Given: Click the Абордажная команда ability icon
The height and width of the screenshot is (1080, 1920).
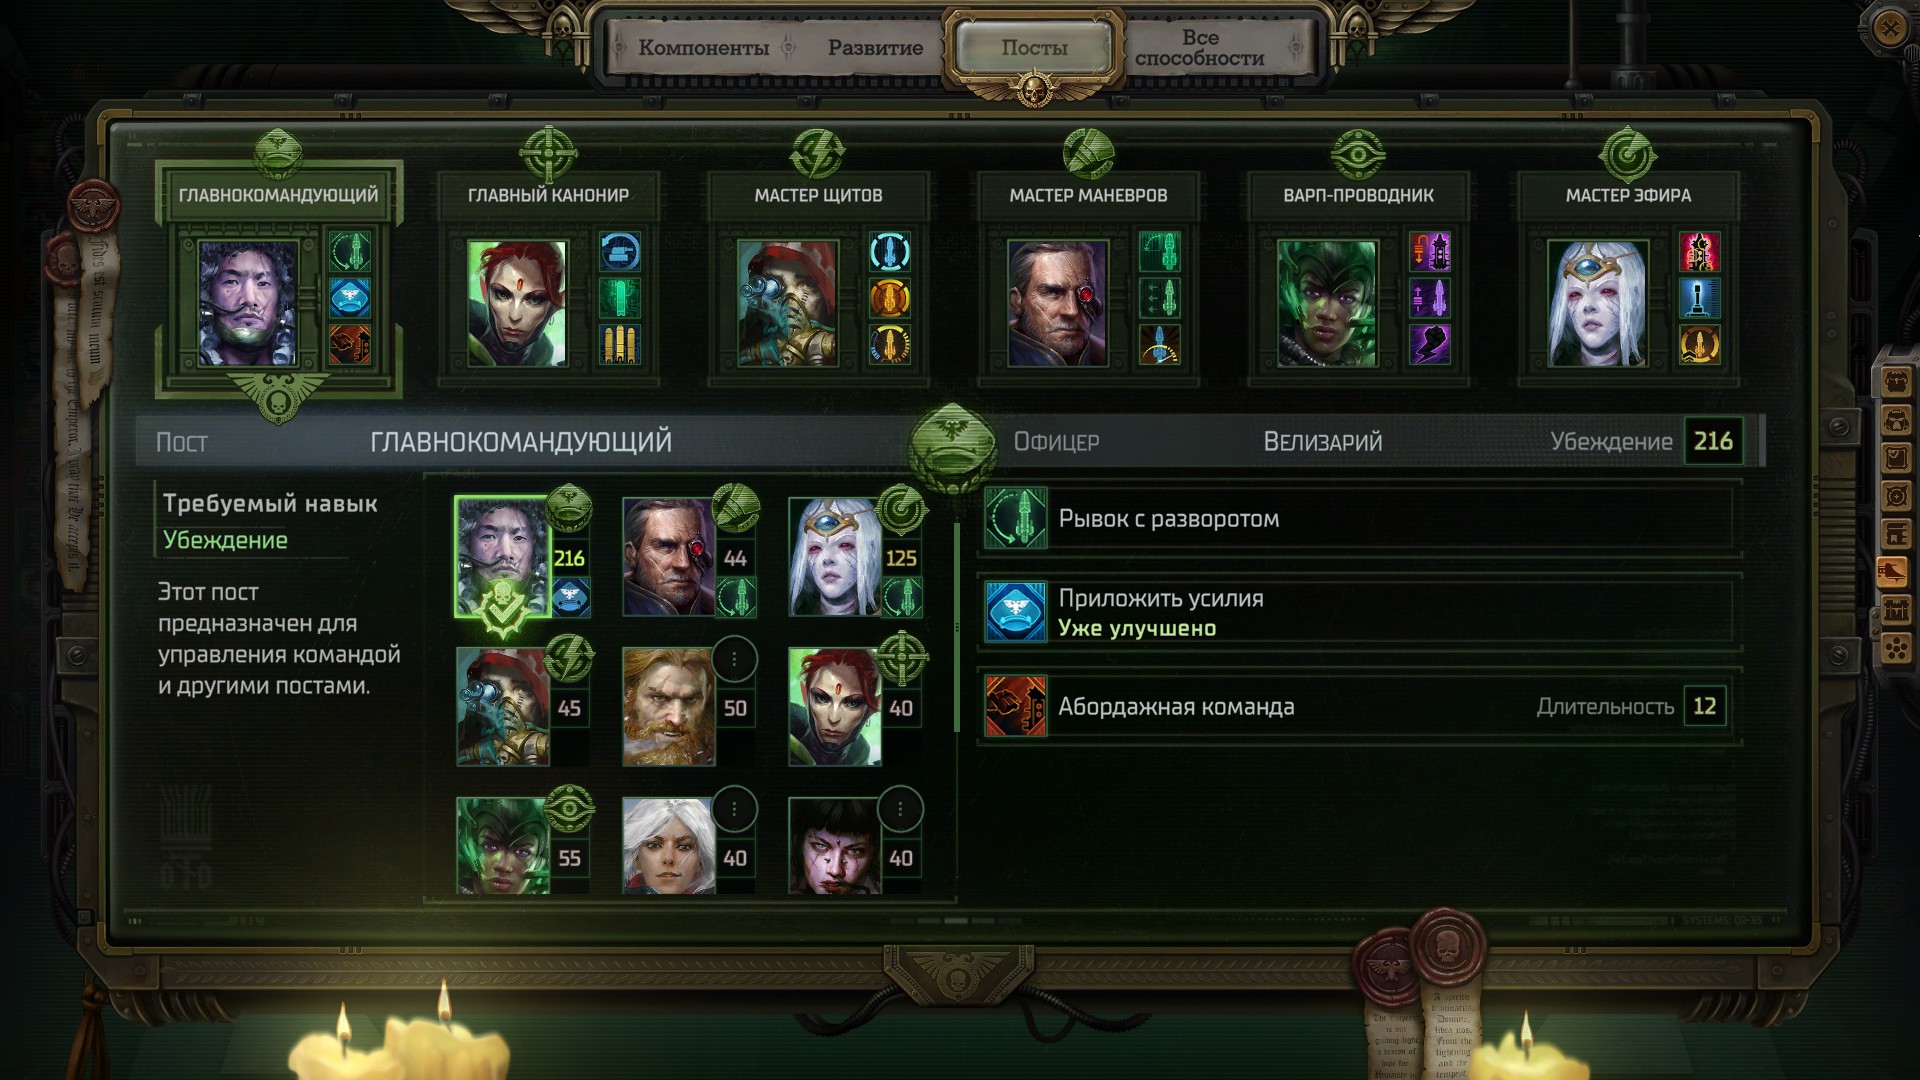Looking at the screenshot, I should point(1015,706).
